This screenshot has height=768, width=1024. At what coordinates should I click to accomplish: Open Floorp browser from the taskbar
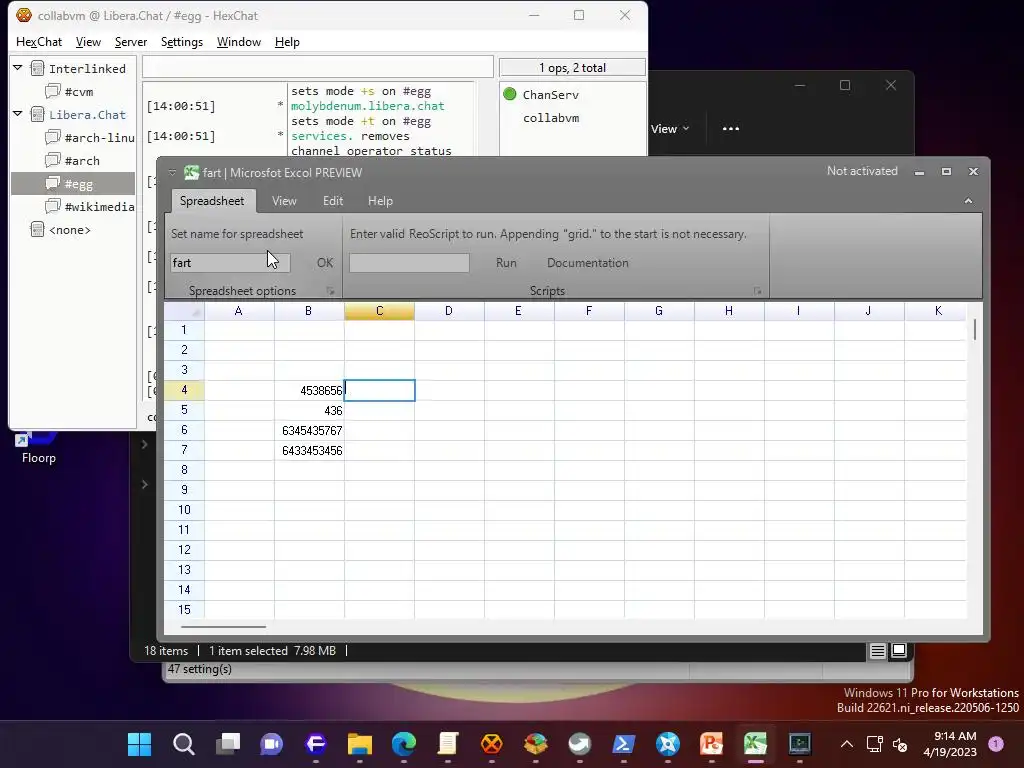click(315, 744)
